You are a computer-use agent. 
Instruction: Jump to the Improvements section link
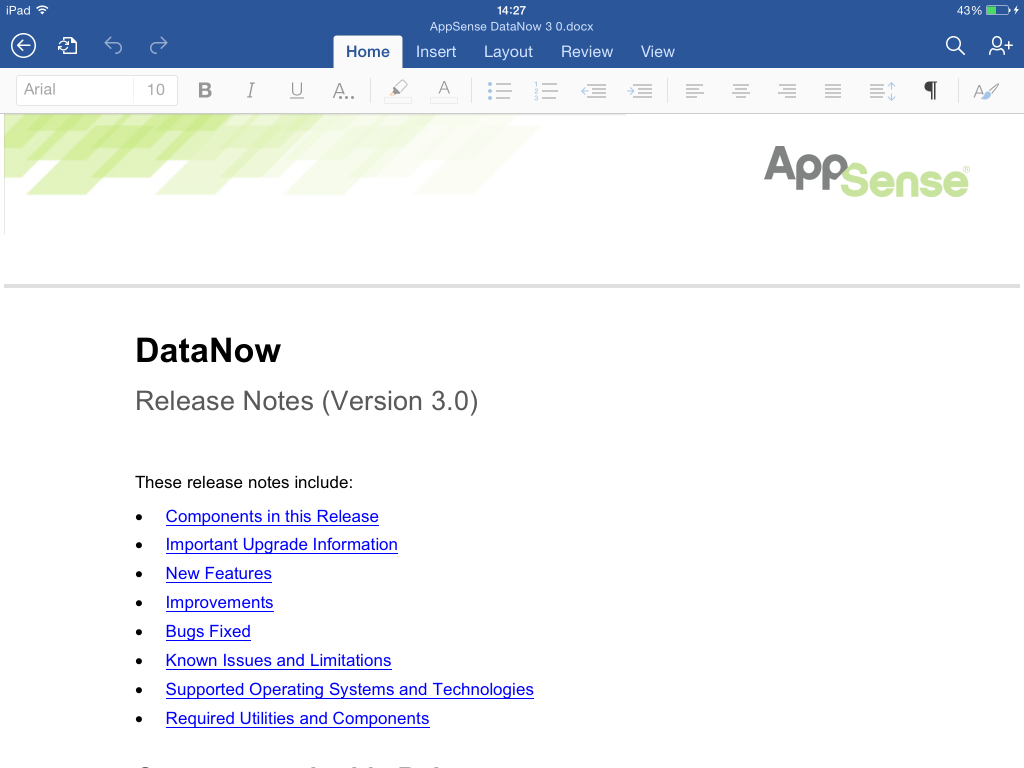pyautogui.click(x=219, y=603)
